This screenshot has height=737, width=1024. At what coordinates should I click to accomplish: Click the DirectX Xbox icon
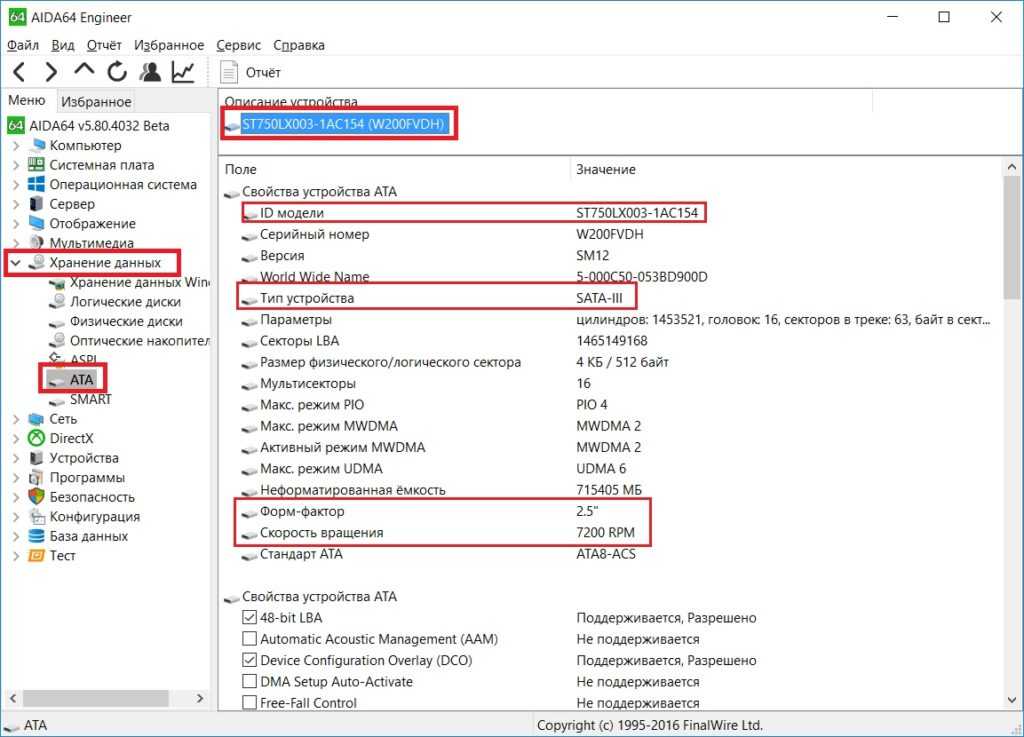[37, 438]
